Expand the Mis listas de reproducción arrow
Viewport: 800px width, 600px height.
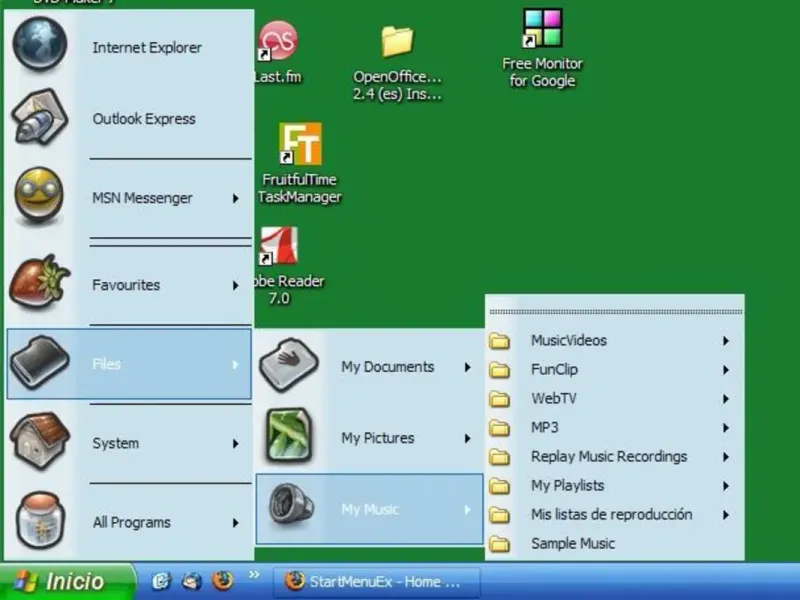(x=726, y=515)
